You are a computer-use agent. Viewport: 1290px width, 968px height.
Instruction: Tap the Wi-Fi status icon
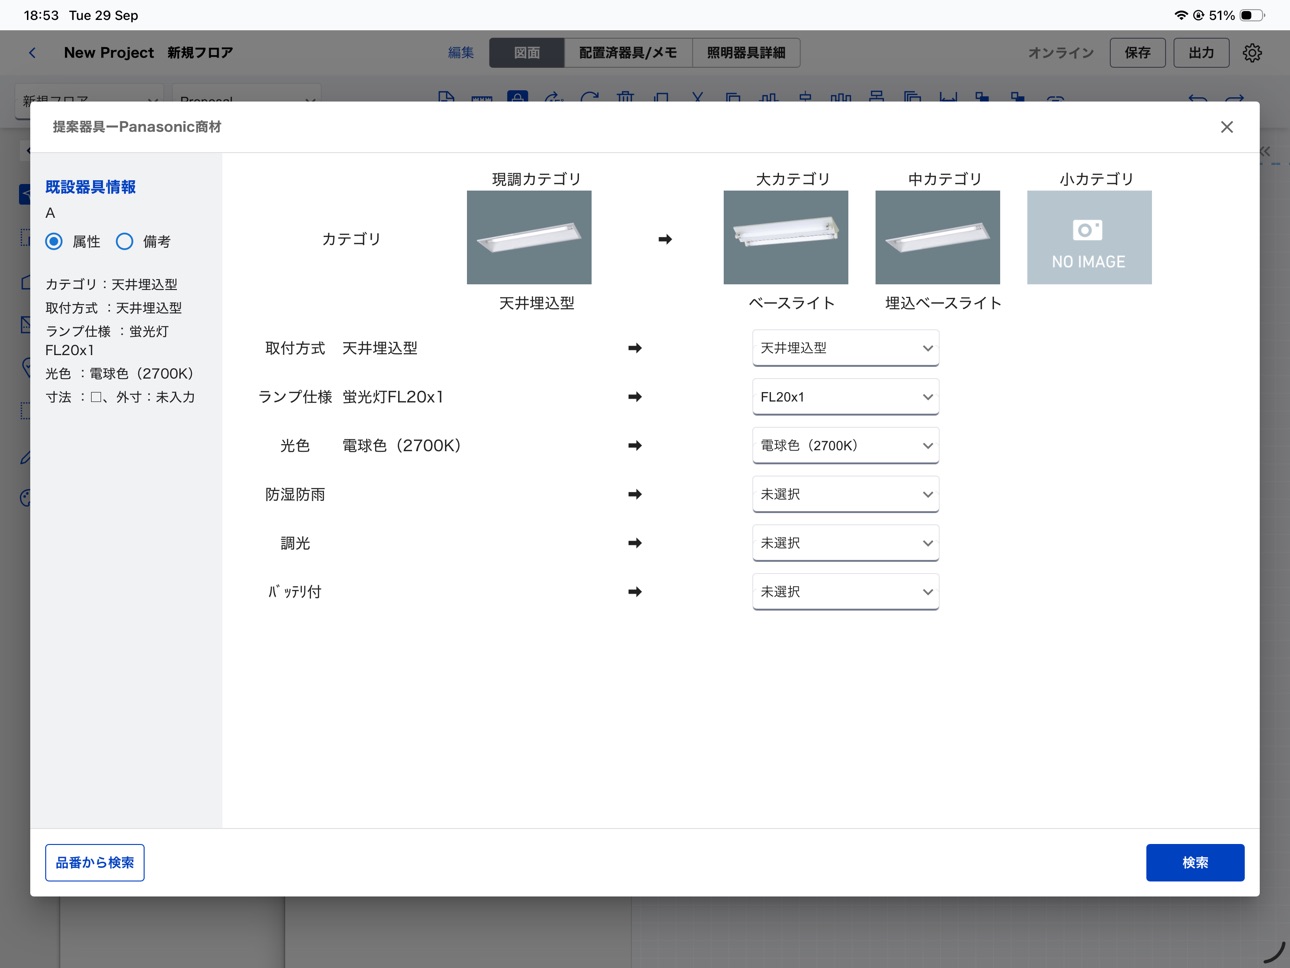point(1181,15)
